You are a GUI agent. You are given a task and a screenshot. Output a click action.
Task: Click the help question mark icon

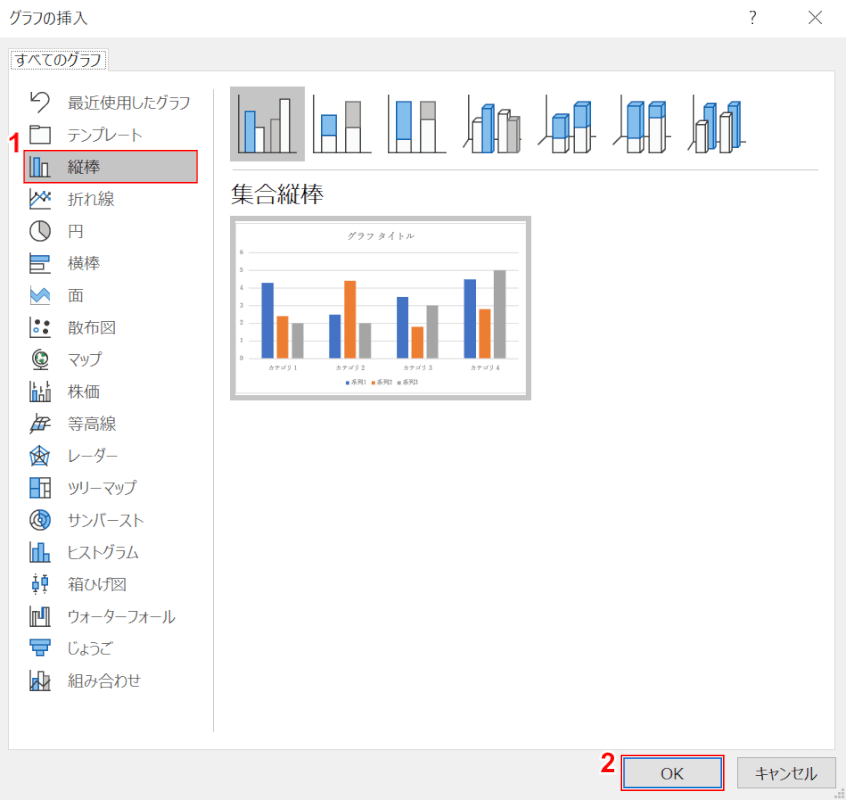click(752, 18)
